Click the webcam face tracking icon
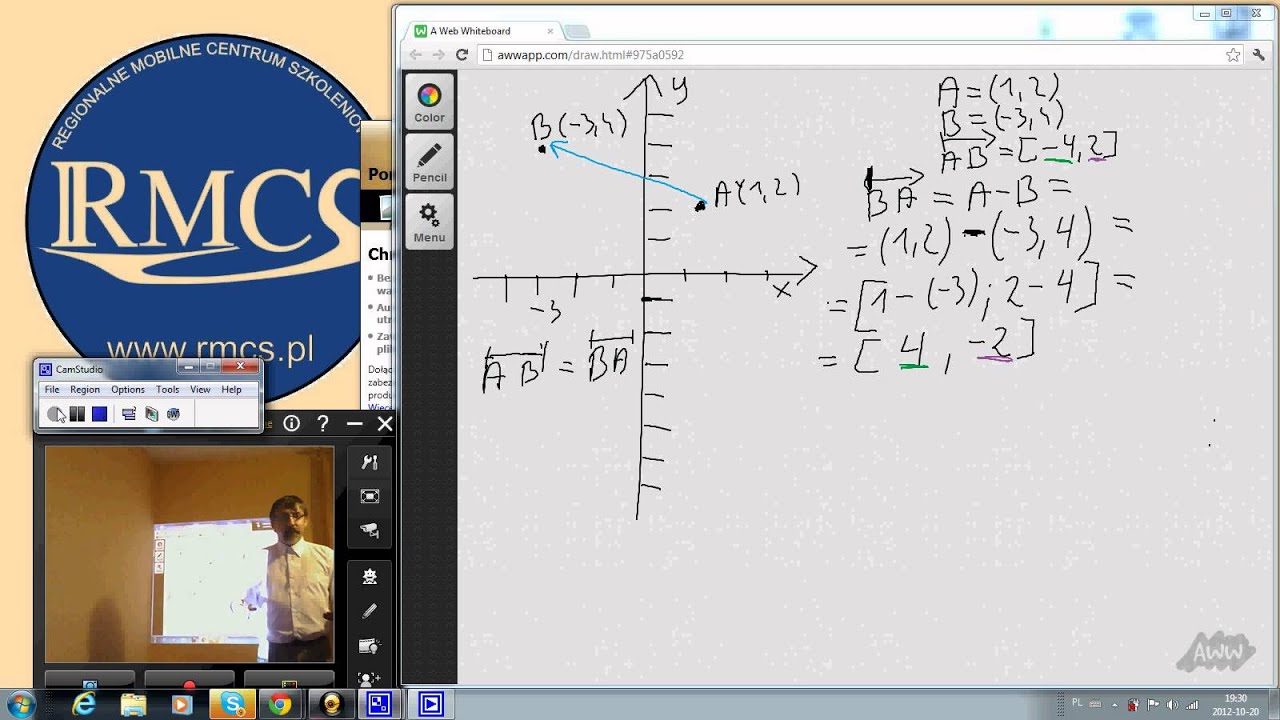This screenshot has width=1280, height=720. 370,679
